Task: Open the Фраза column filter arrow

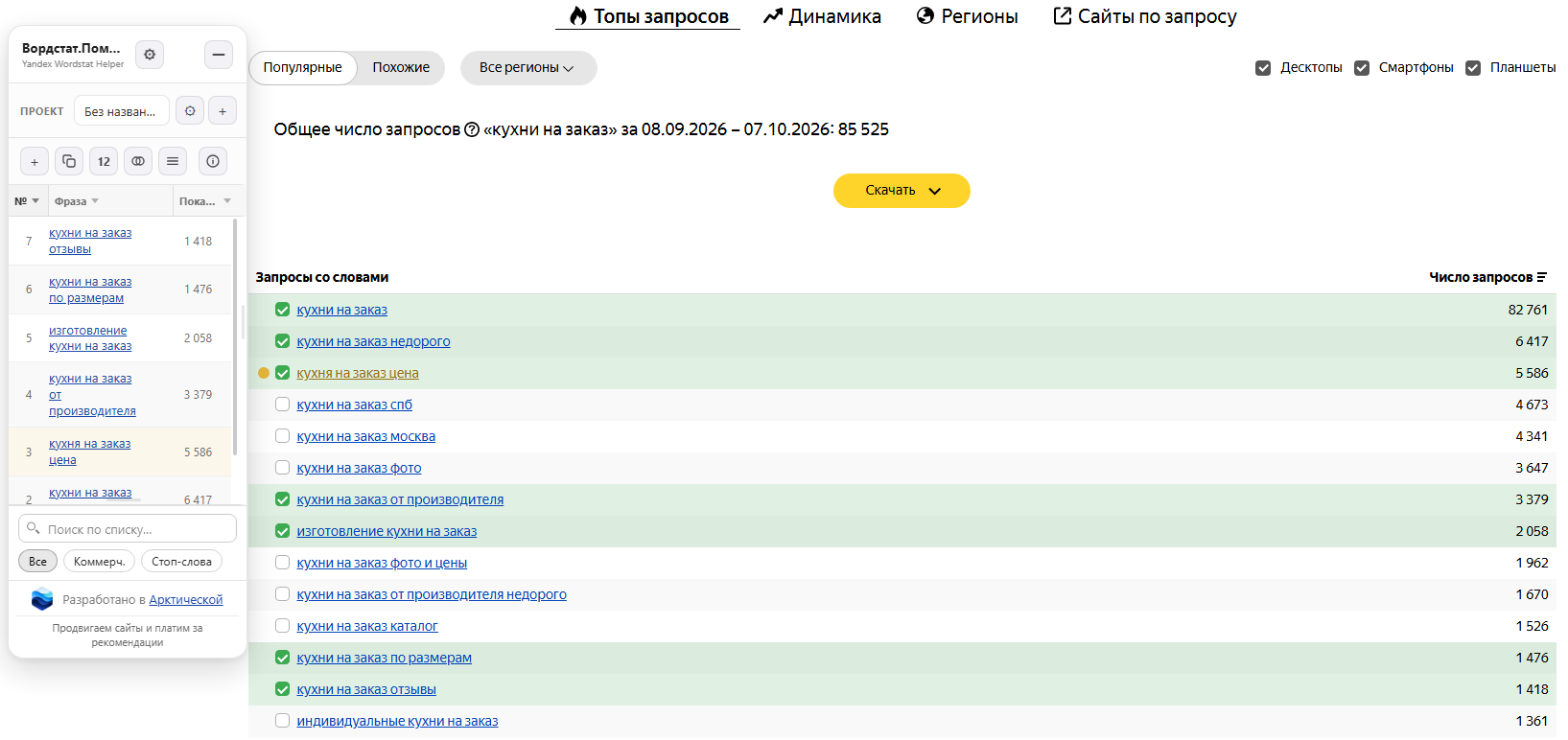Action: click(x=95, y=201)
